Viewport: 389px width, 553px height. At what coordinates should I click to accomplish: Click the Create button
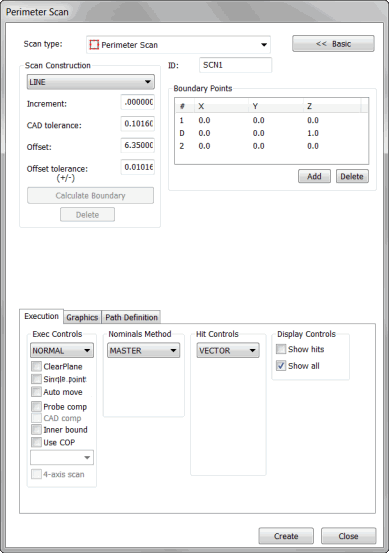[x=286, y=536]
